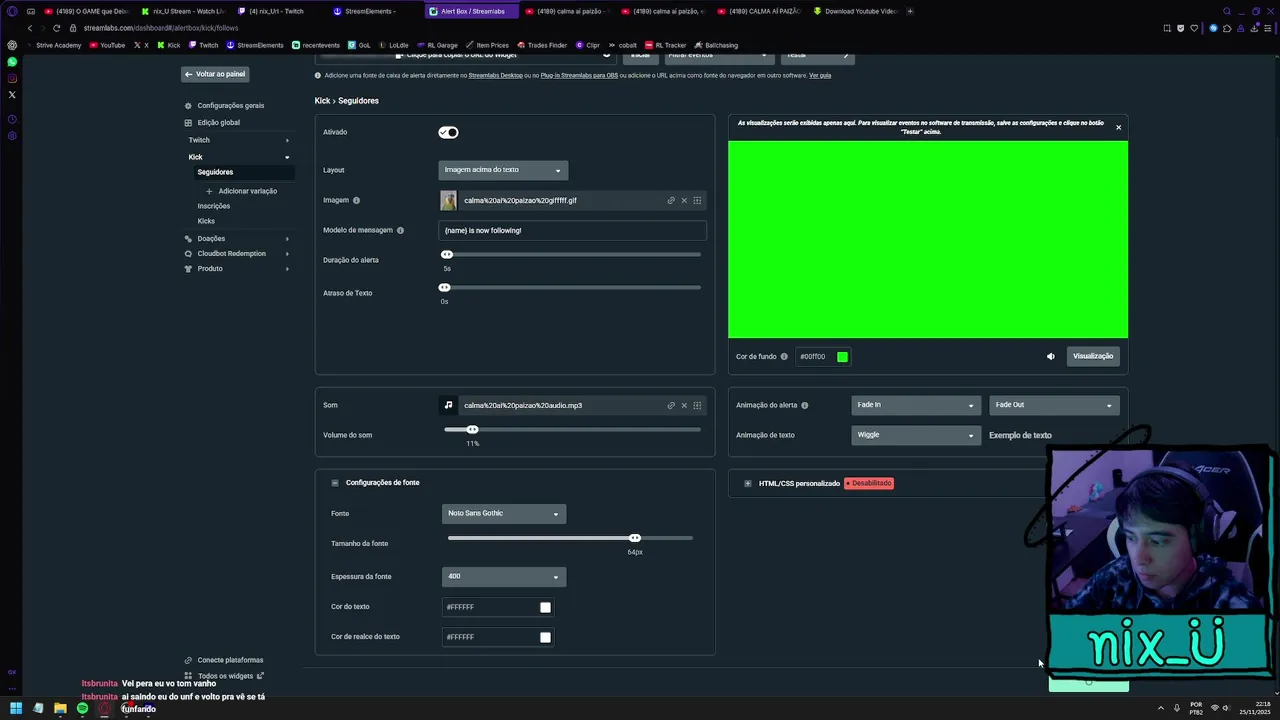Click browser back arrow
Viewport: 1280px width, 720px height.
pos(30,28)
